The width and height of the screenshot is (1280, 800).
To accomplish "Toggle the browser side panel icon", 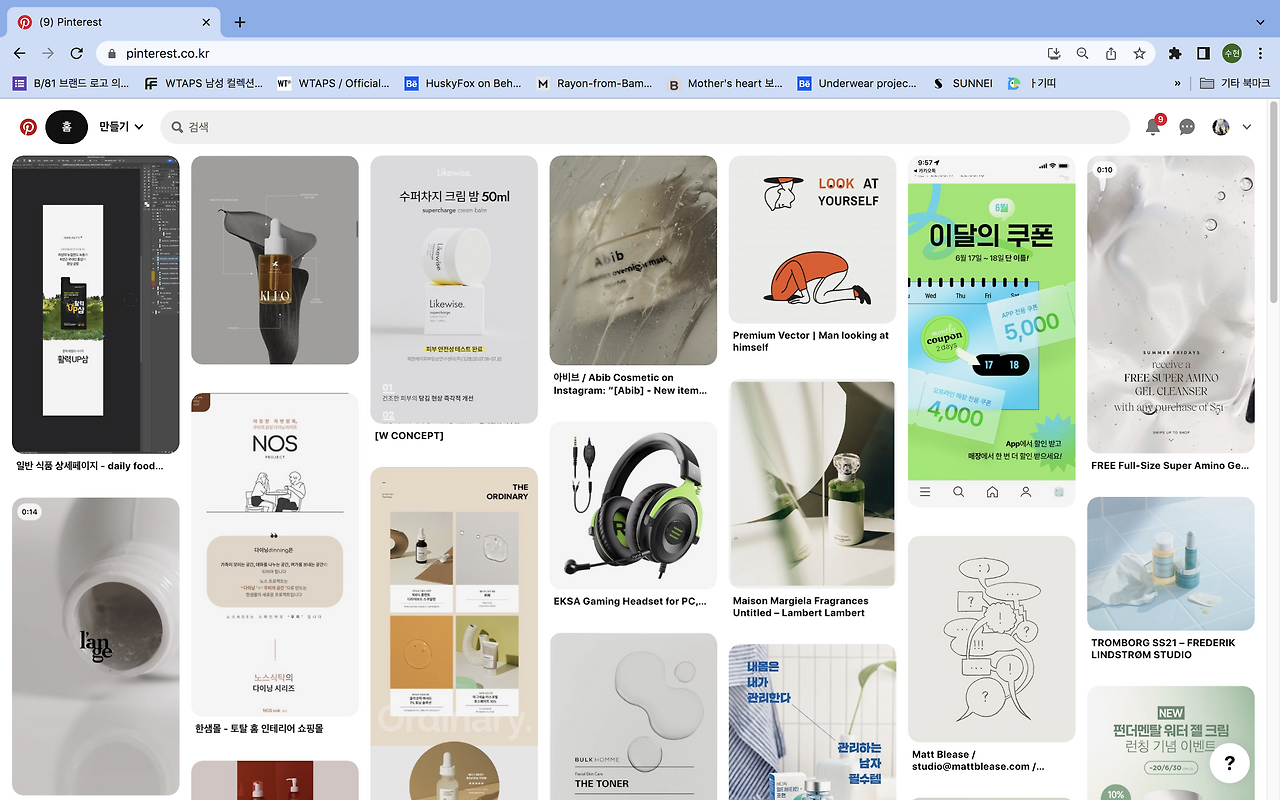I will pyautogui.click(x=1204, y=53).
